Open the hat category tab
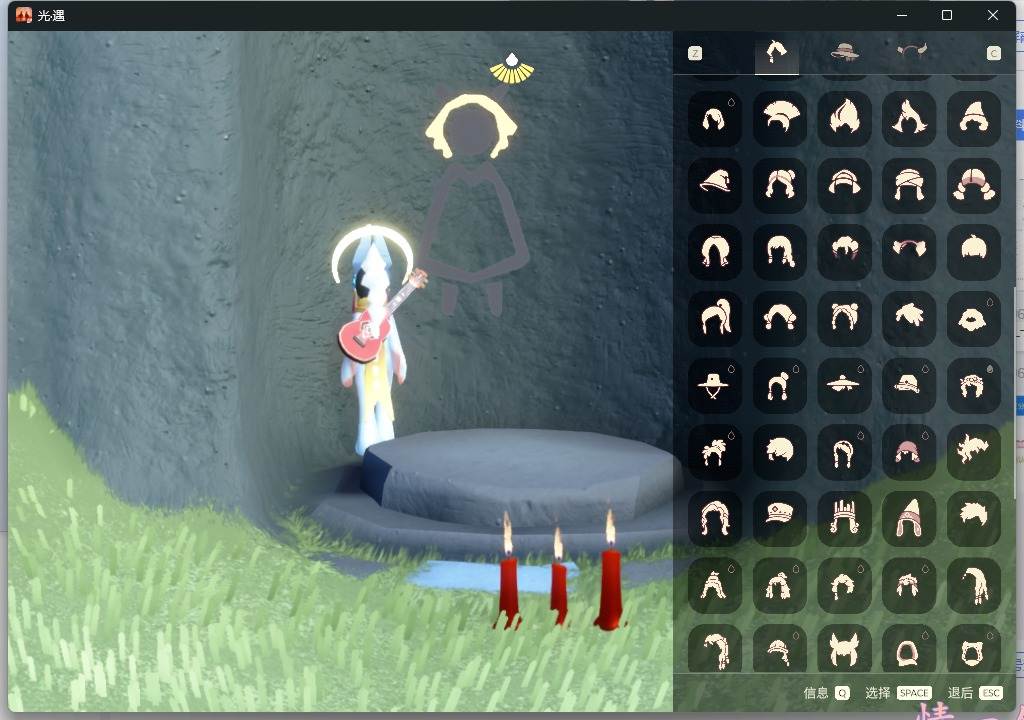This screenshot has width=1024, height=720. click(x=844, y=52)
